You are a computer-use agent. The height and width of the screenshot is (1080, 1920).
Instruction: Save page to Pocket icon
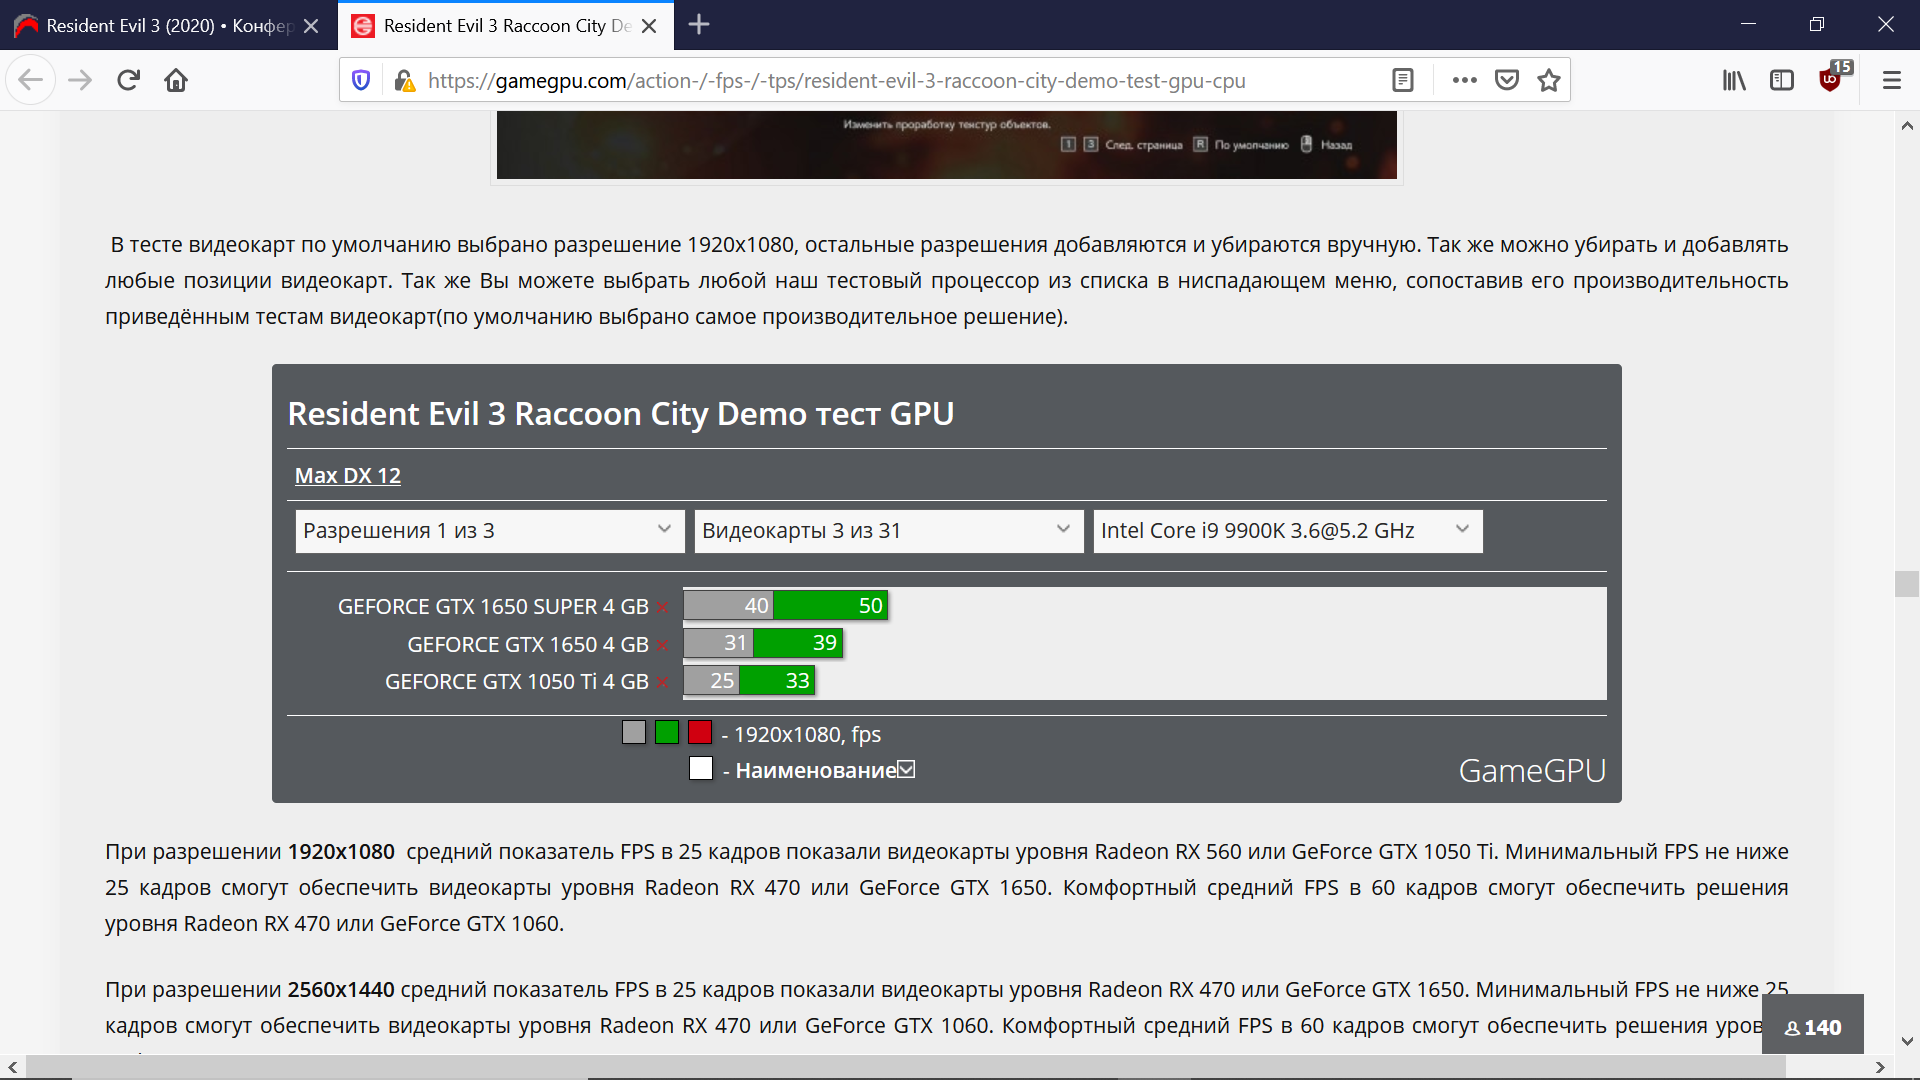[1507, 80]
